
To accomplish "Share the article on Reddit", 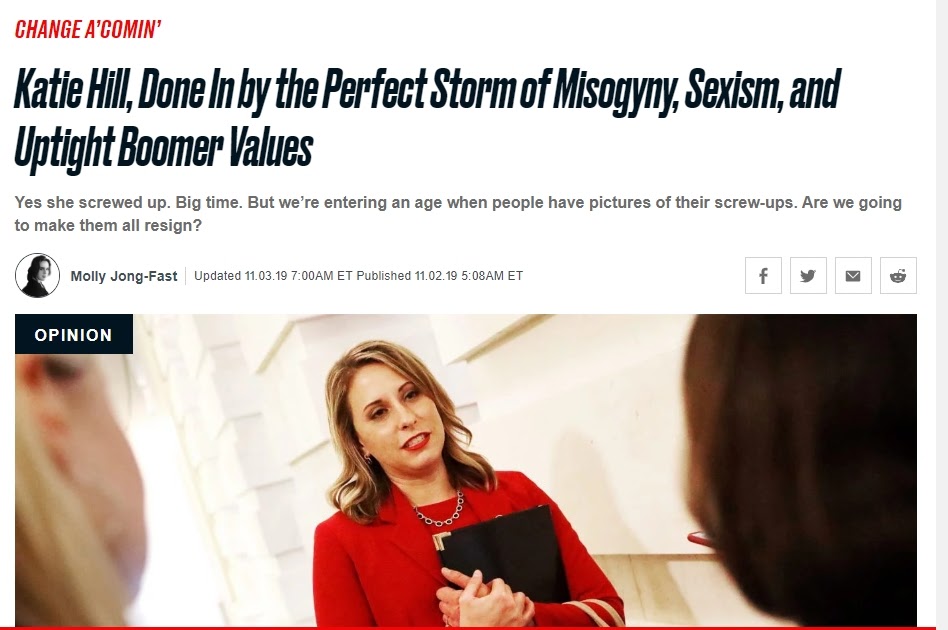I will click(898, 276).
